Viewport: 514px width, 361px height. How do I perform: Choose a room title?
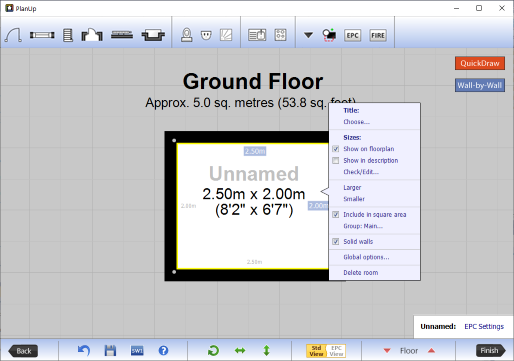(357, 122)
